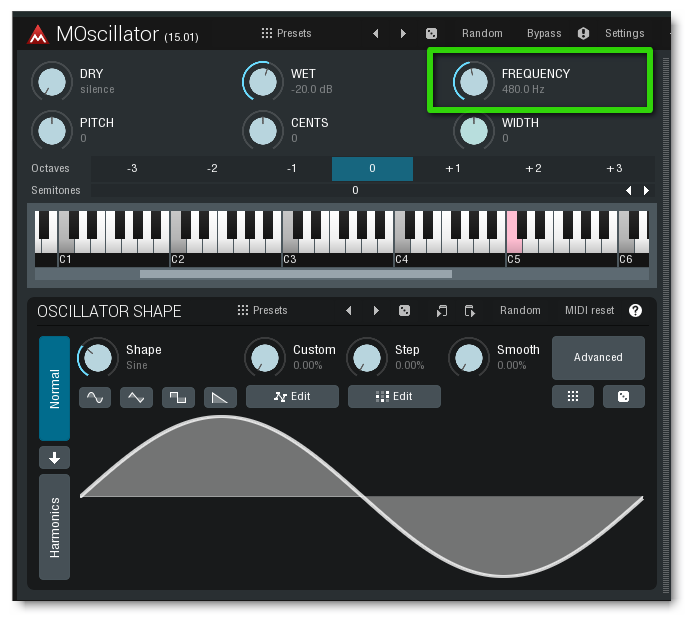Click dice icon below Advanced
694x624 pixels.
pyautogui.click(x=624, y=397)
